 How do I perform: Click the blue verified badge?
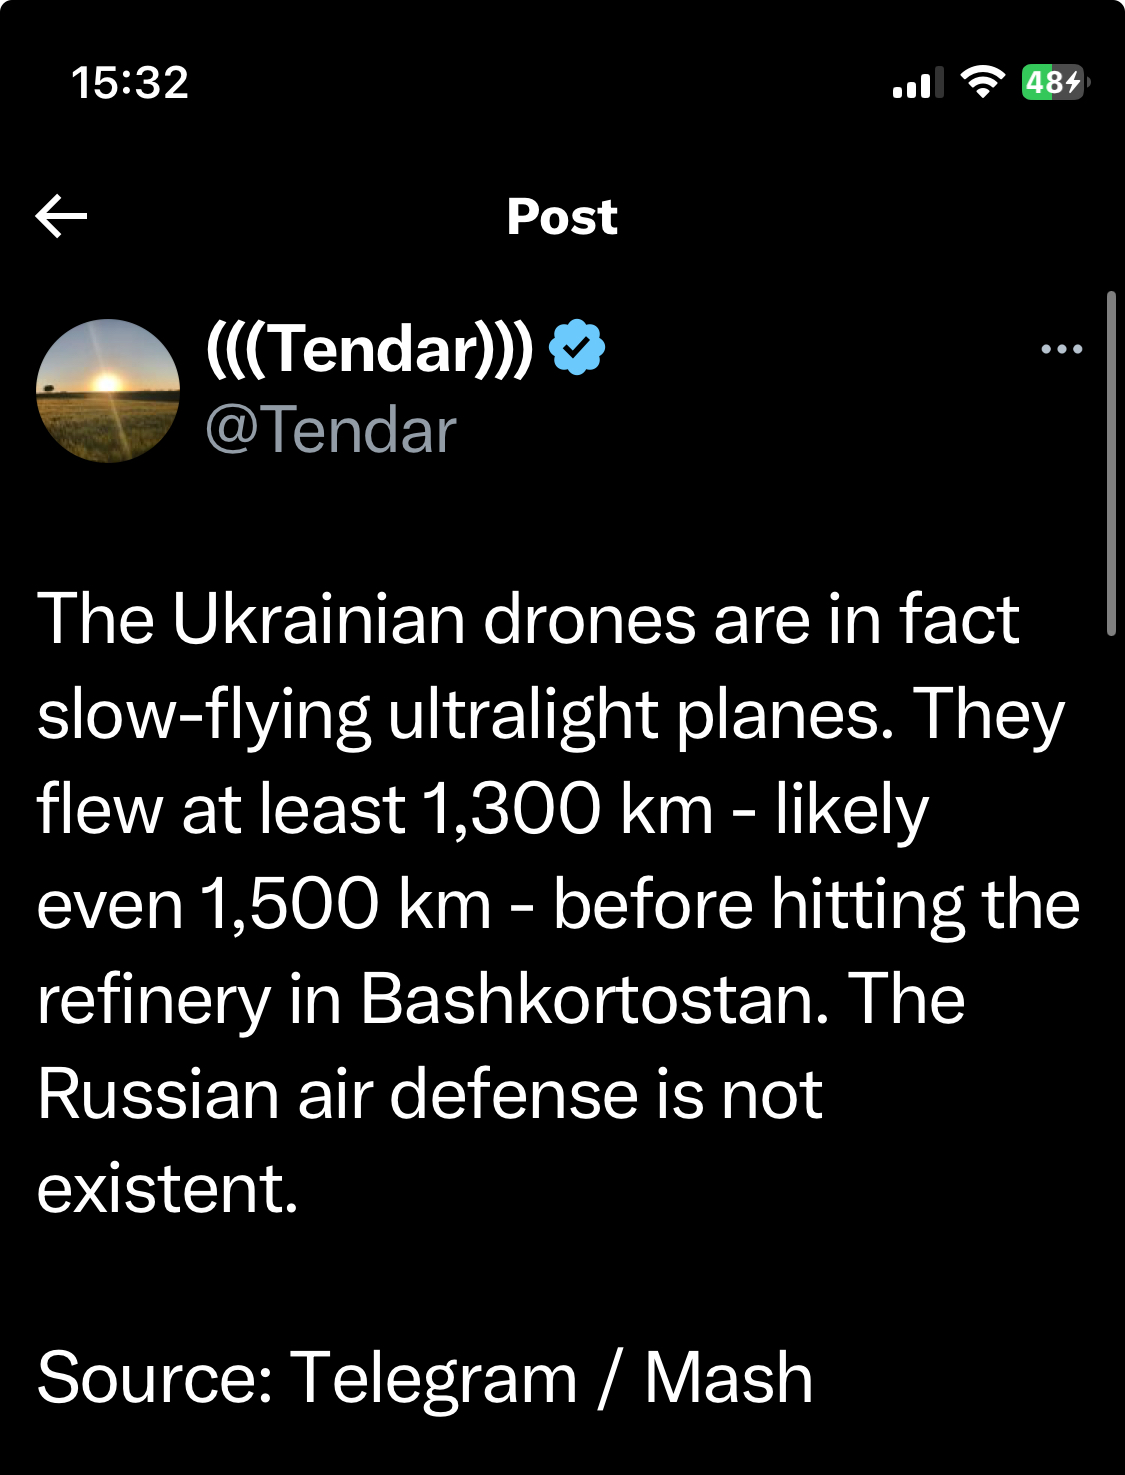pos(577,348)
